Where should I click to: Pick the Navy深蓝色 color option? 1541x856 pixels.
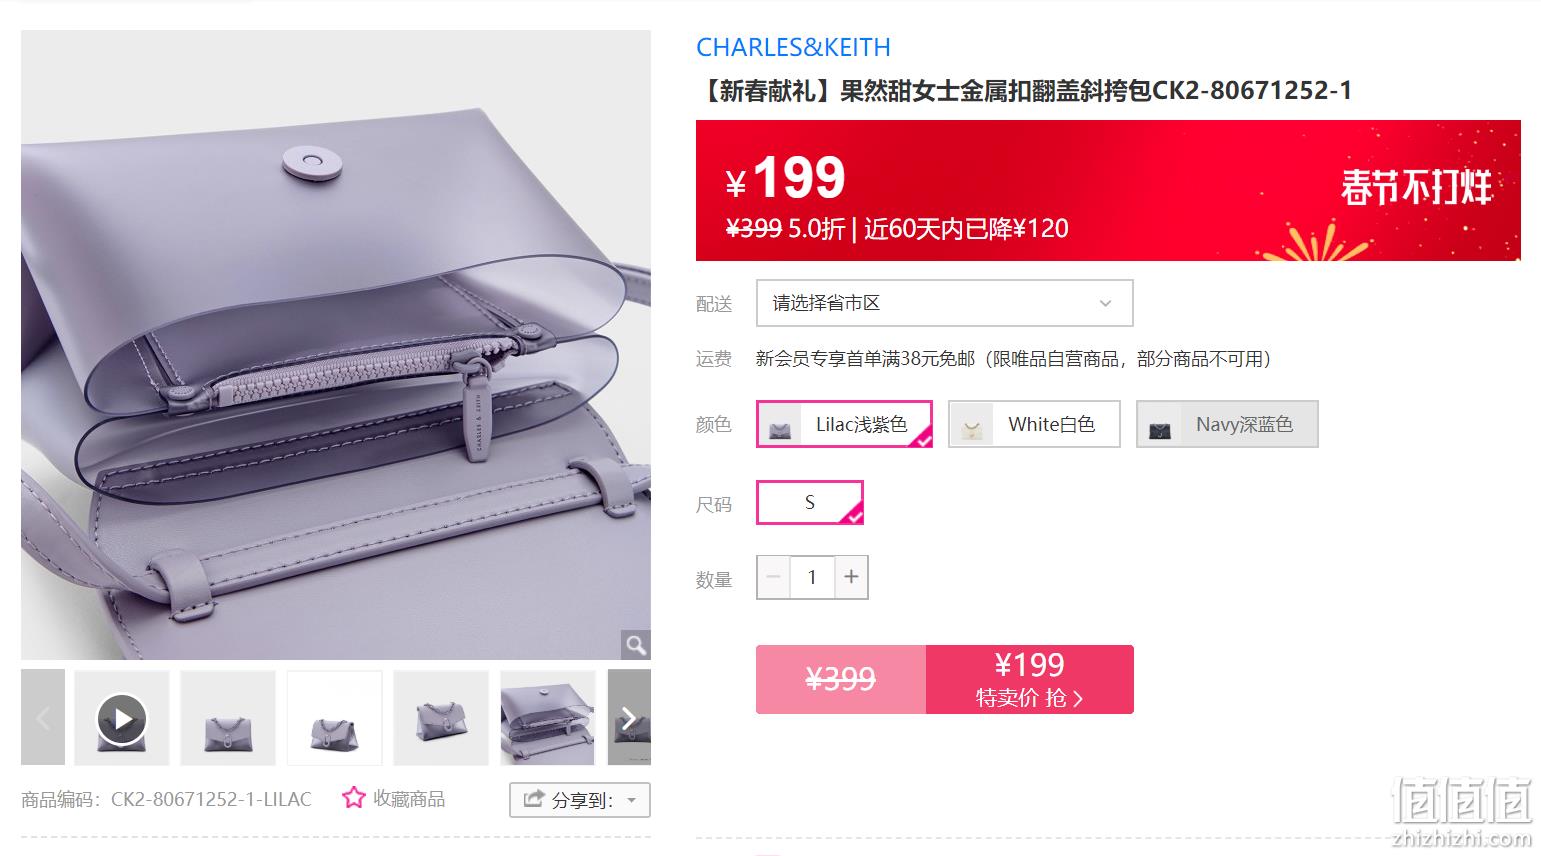[1227, 424]
